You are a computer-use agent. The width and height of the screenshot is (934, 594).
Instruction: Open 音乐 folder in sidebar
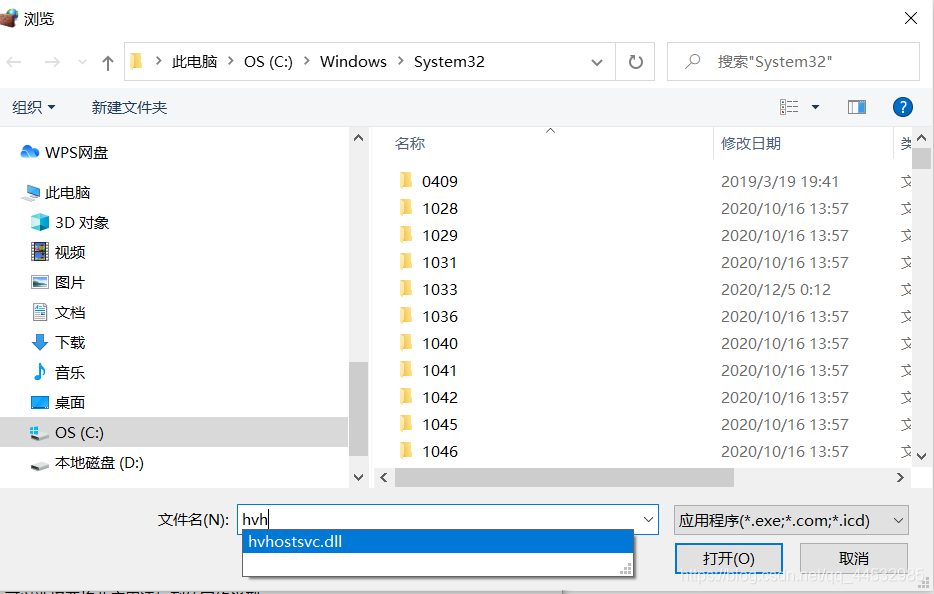click(58, 372)
